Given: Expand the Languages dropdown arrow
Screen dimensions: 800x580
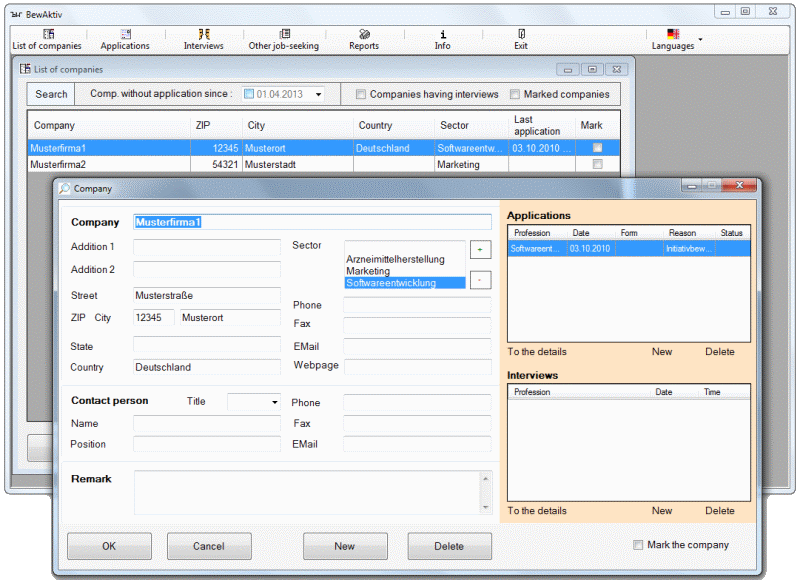Looking at the screenshot, I should click(701, 39).
